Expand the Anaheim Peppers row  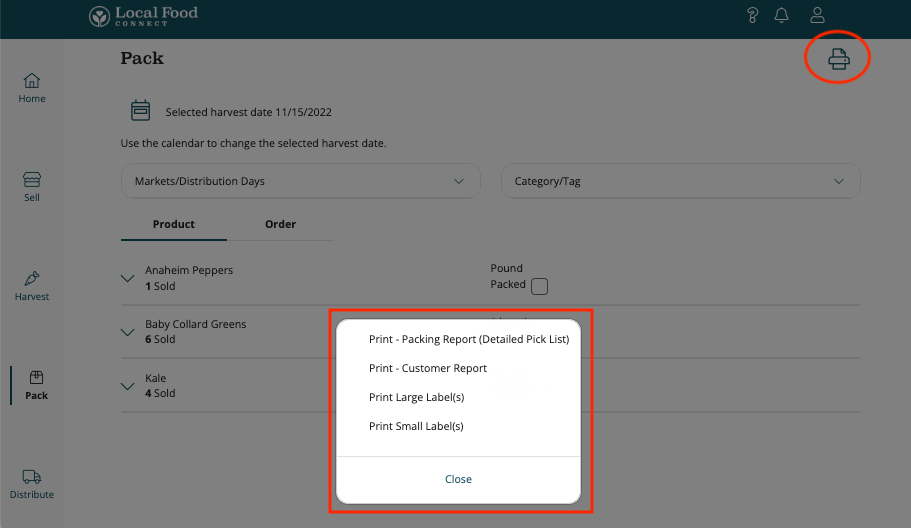[x=128, y=279]
